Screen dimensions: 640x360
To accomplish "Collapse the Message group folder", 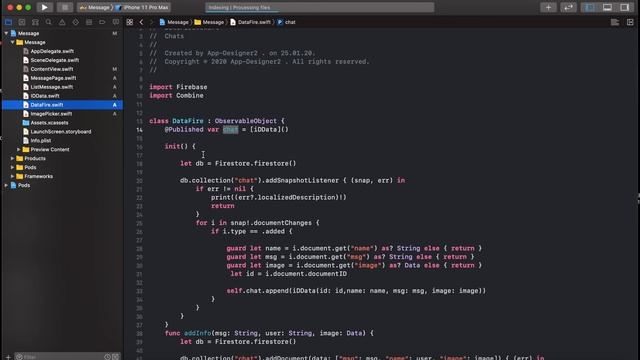I will click(x=13, y=42).
